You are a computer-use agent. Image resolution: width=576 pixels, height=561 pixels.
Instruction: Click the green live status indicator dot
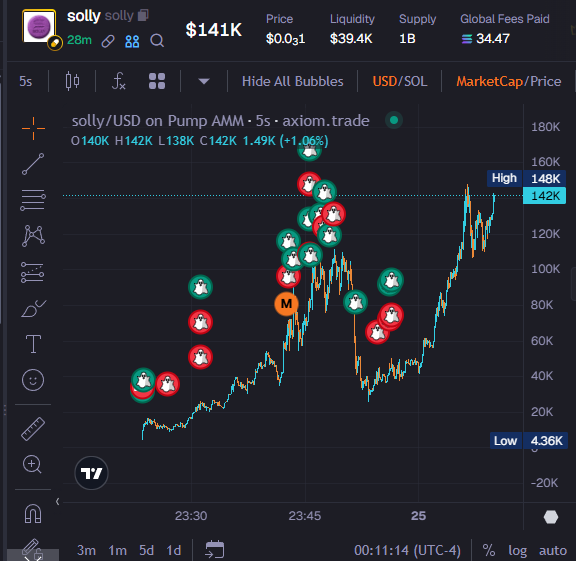(x=394, y=120)
